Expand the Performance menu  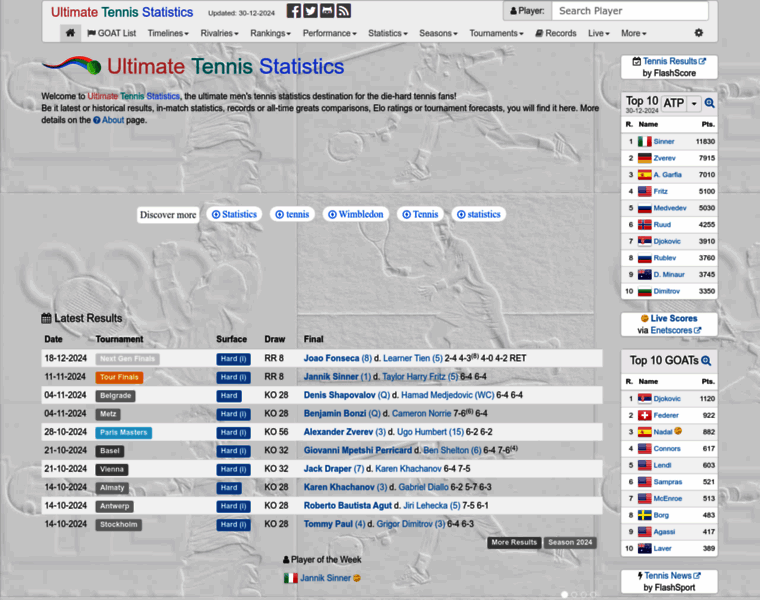point(330,33)
